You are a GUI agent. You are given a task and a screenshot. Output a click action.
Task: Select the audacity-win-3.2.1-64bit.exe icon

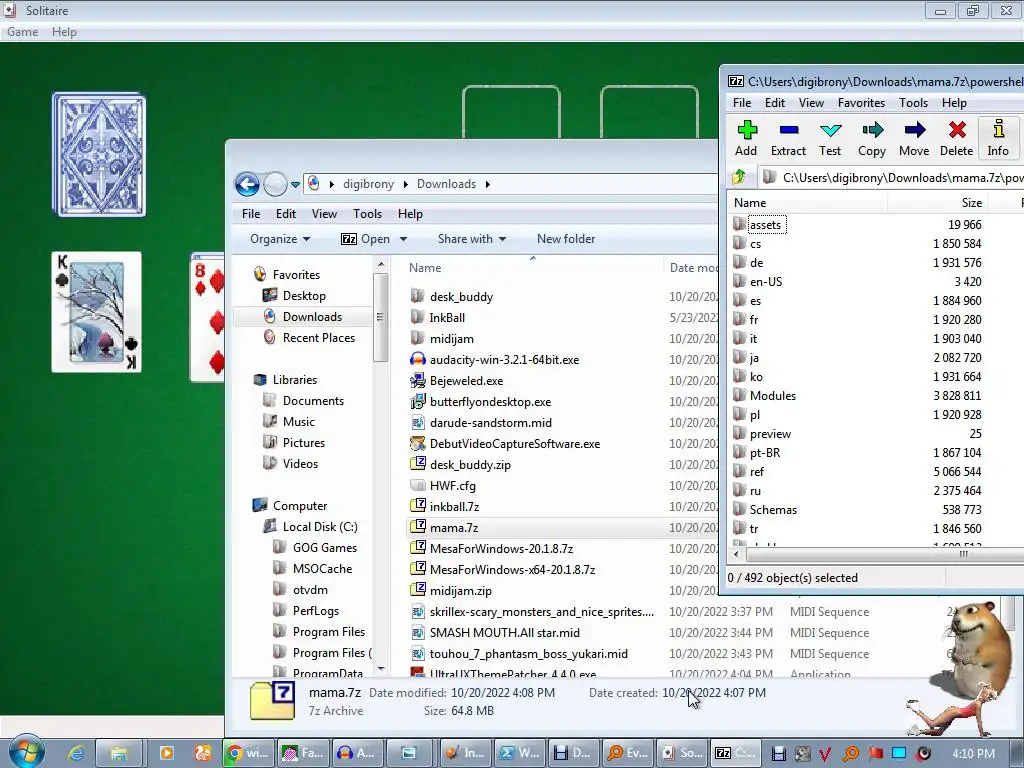tap(417, 359)
